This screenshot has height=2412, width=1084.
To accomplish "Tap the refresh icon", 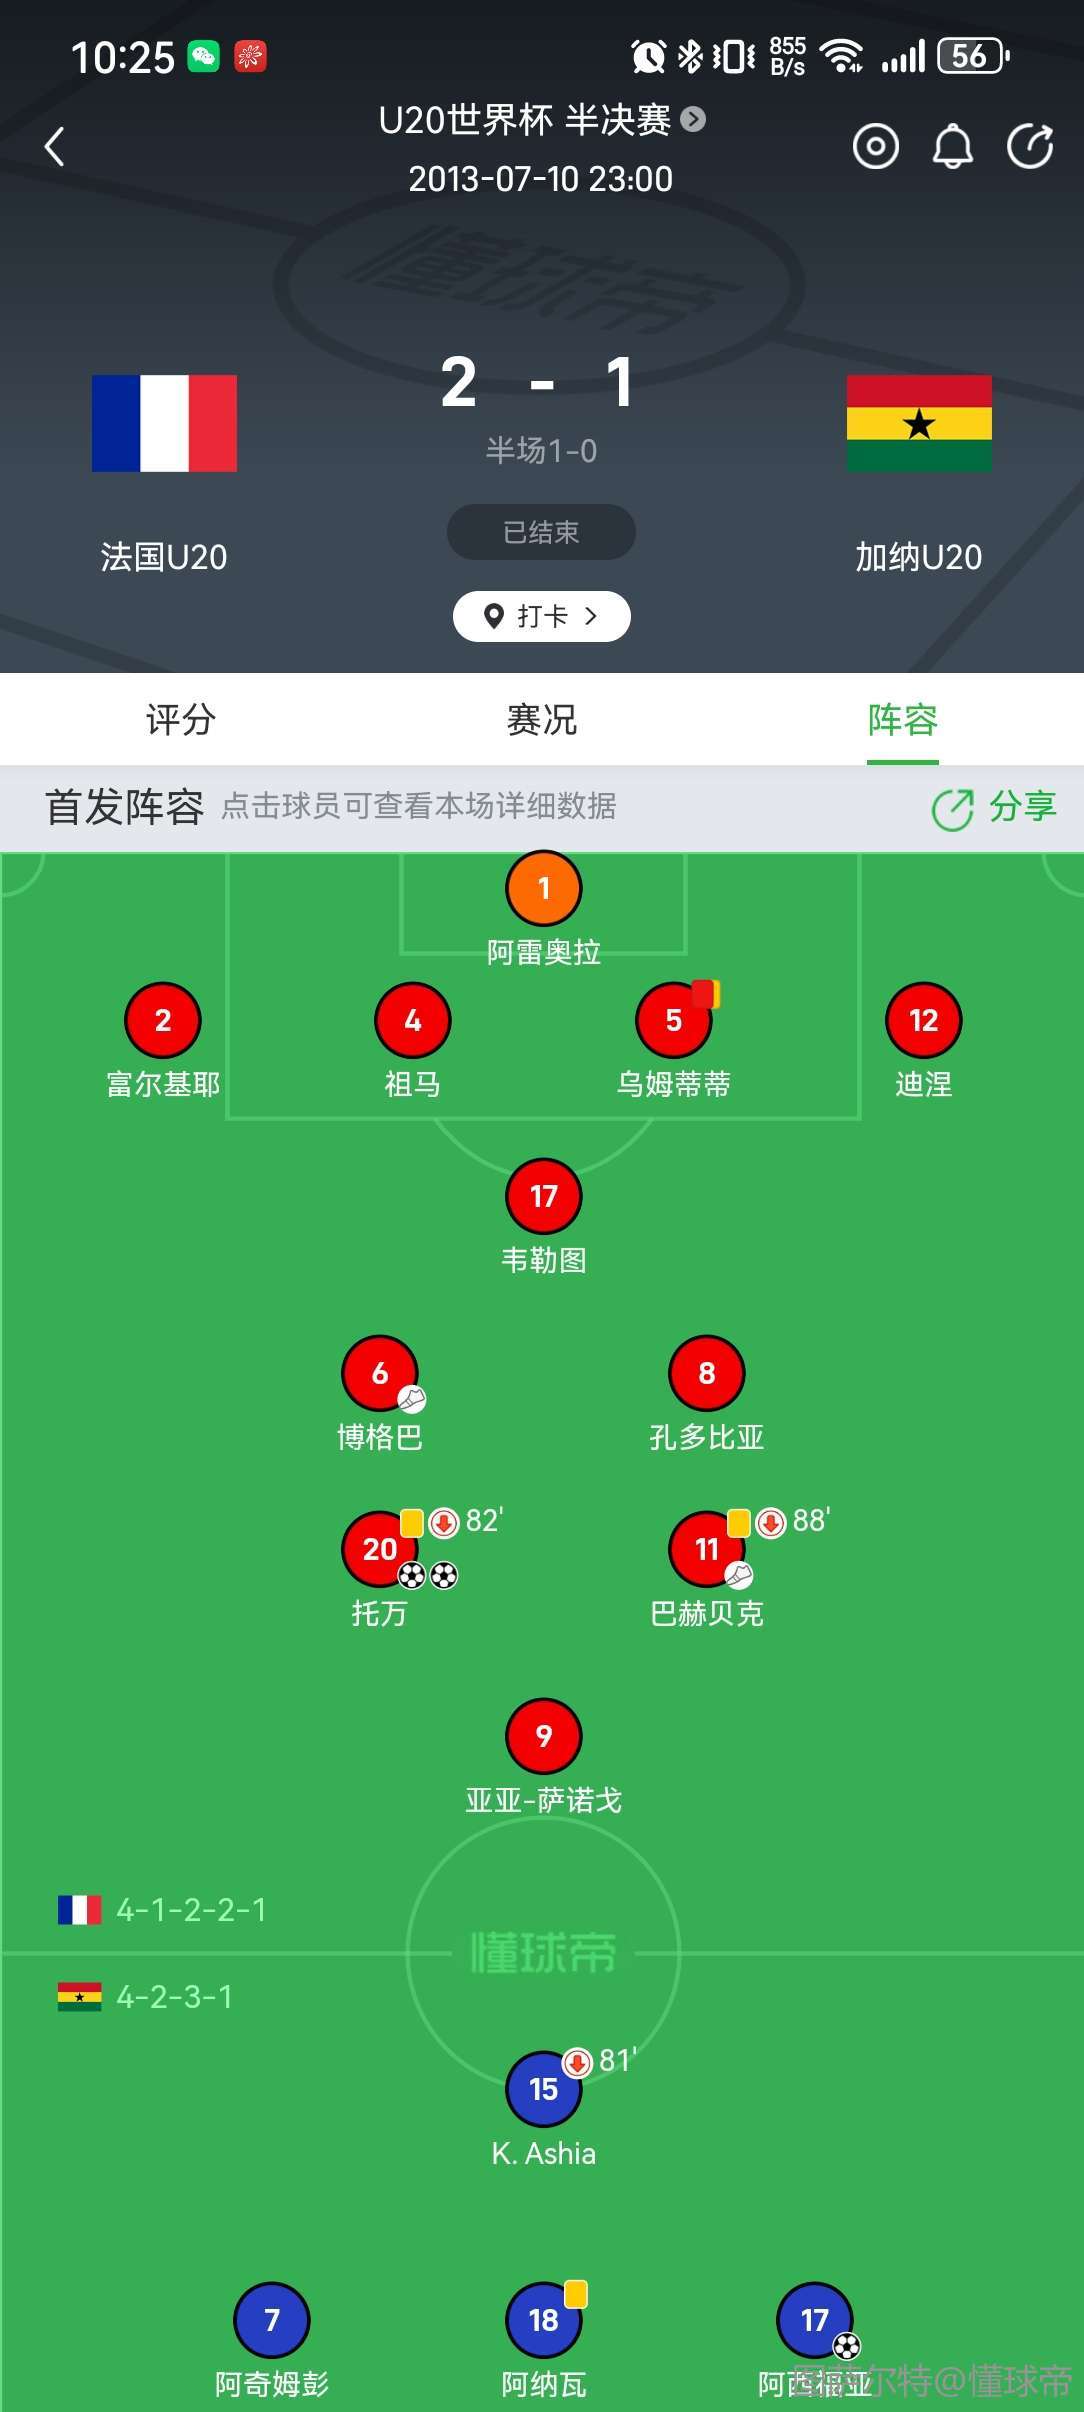I will coord(1030,147).
